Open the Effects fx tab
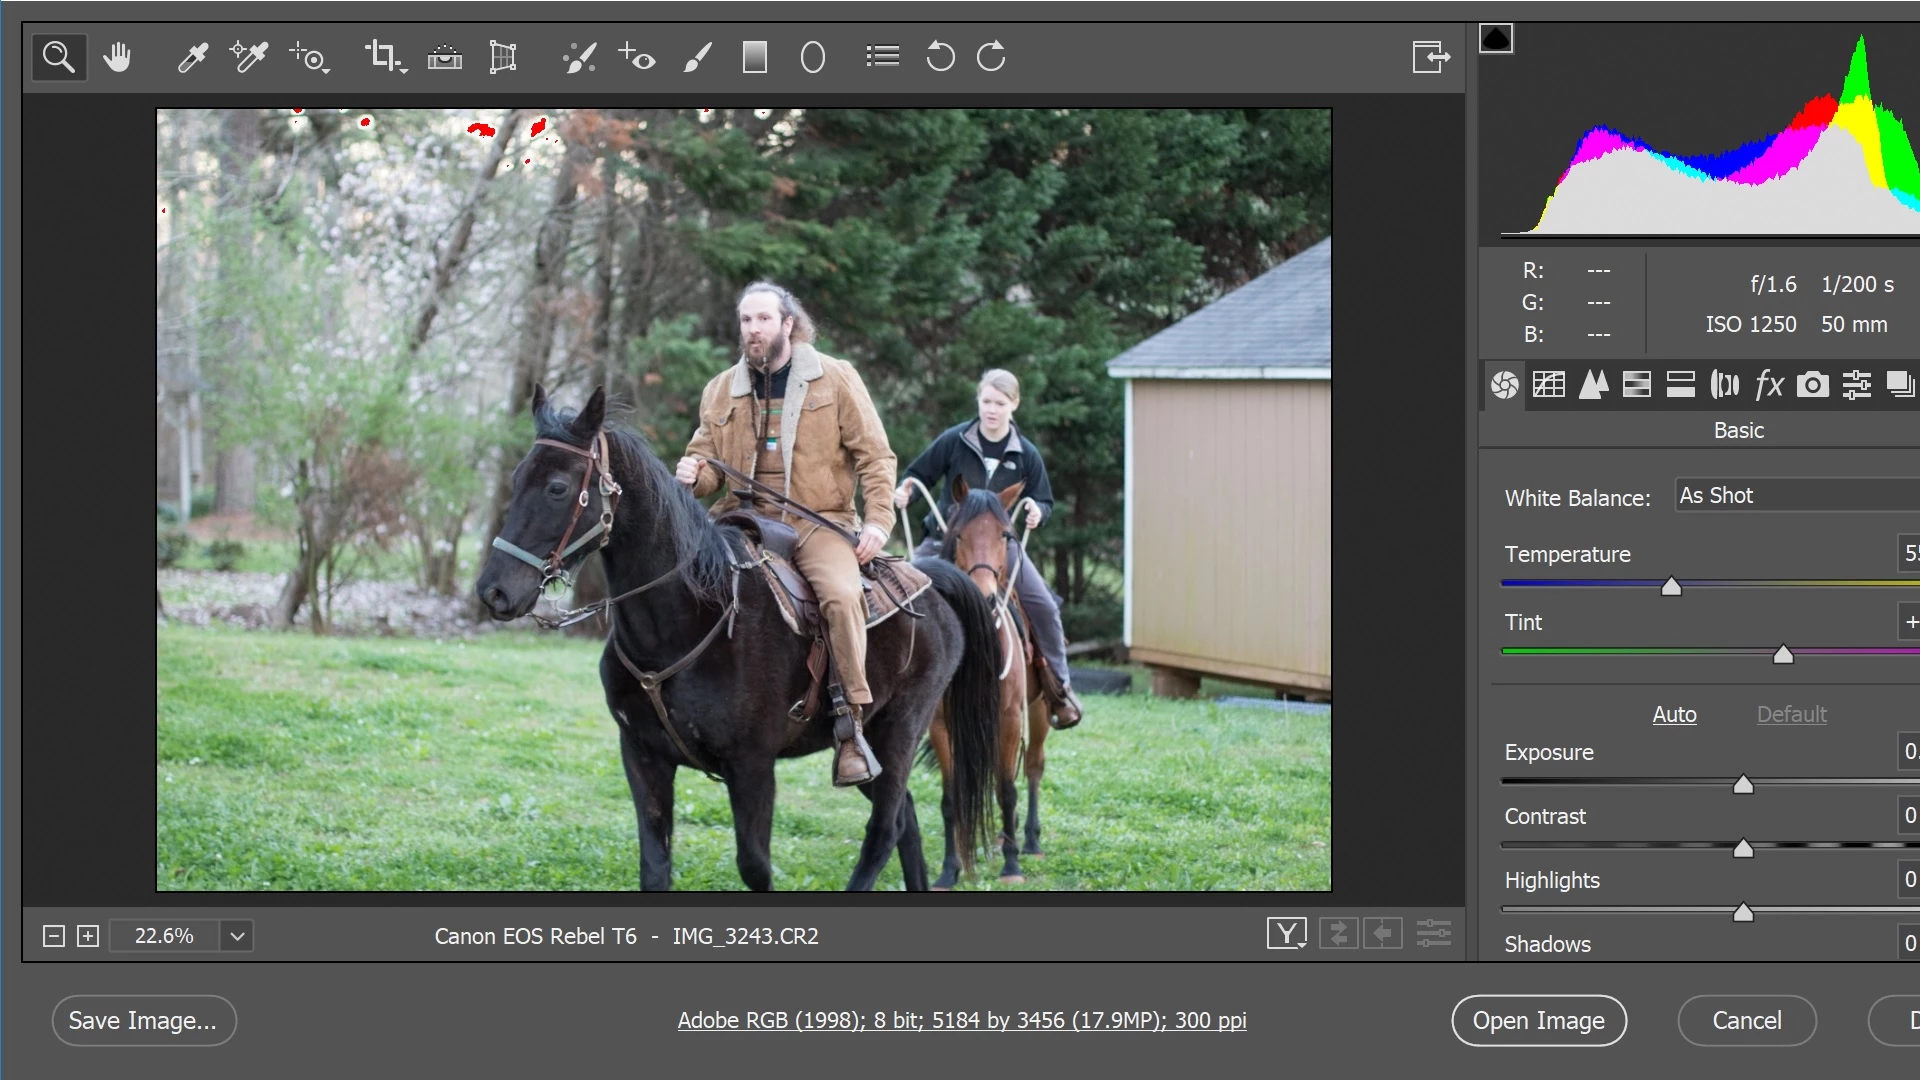Viewport: 1920px width, 1080px height. pyautogui.click(x=1769, y=385)
